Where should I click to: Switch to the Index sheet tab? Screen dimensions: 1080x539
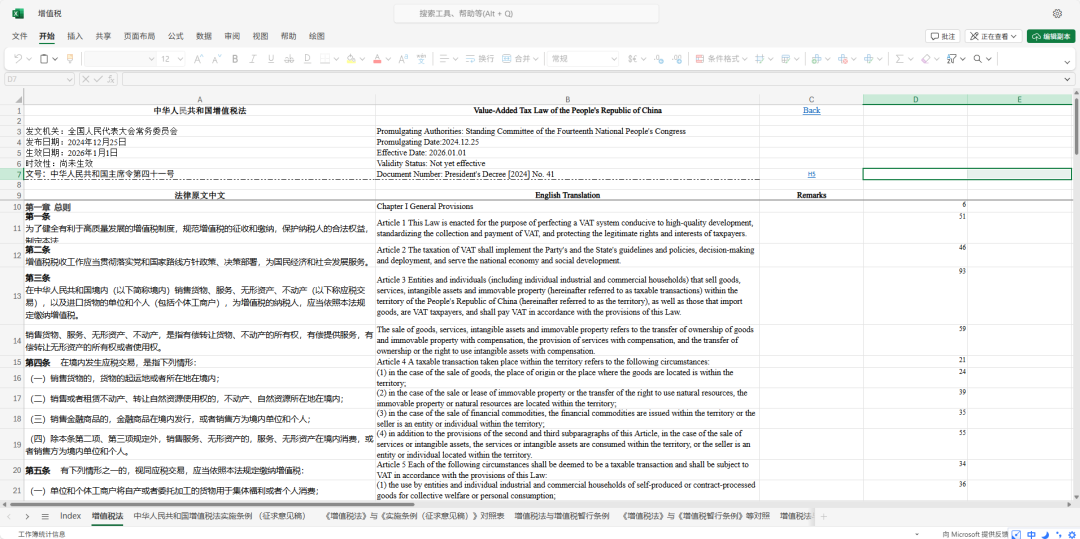[x=70, y=516]
